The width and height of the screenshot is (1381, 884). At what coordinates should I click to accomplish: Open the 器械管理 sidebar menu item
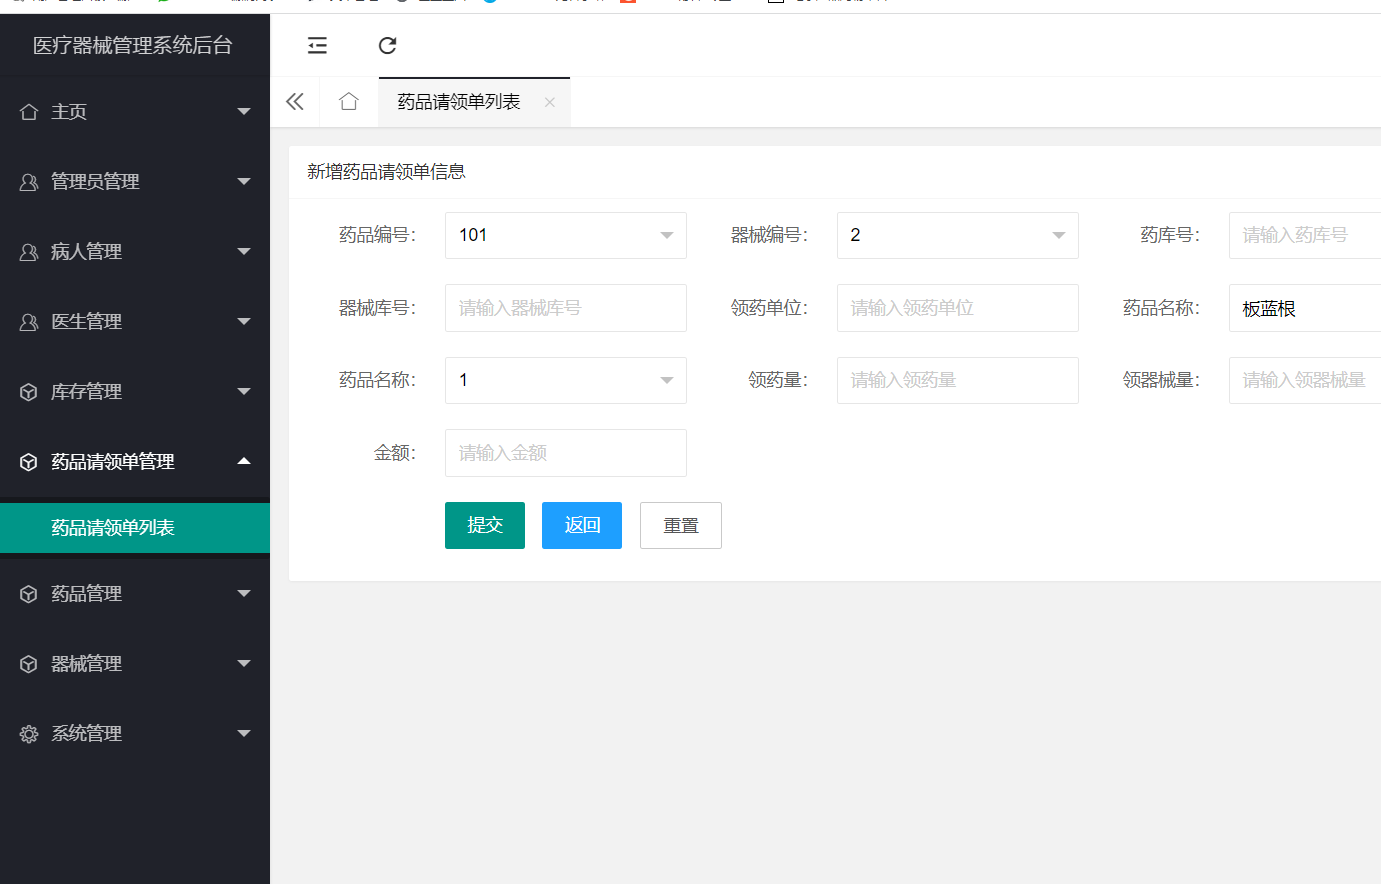pos(135,664)
